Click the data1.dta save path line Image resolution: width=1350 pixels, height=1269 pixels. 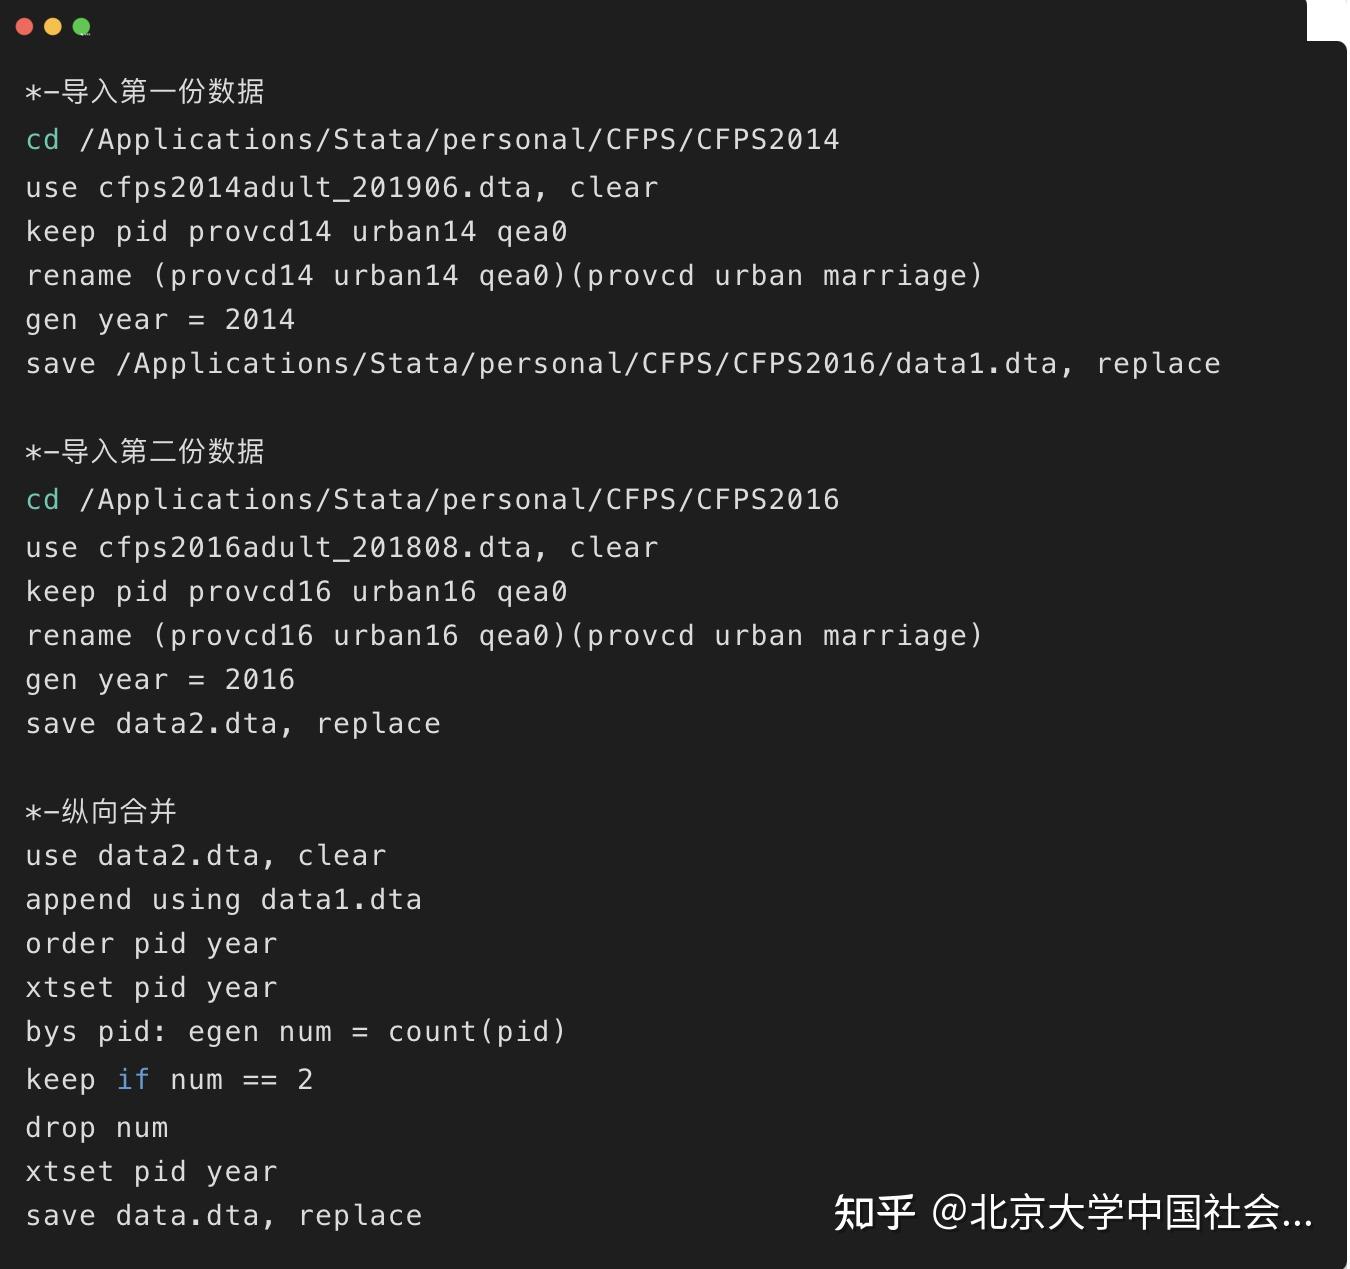623,364
